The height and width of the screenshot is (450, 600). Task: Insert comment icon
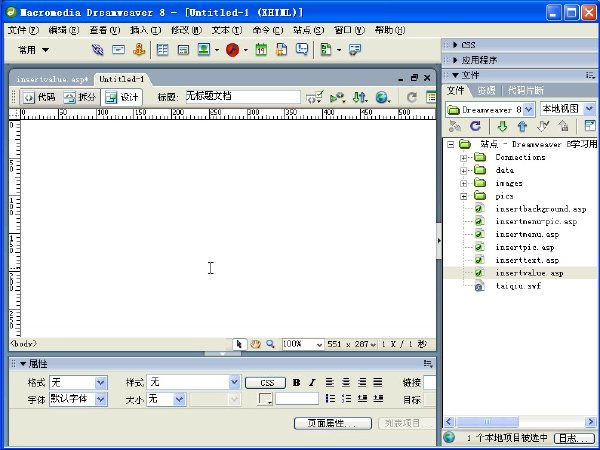point(302,50)
